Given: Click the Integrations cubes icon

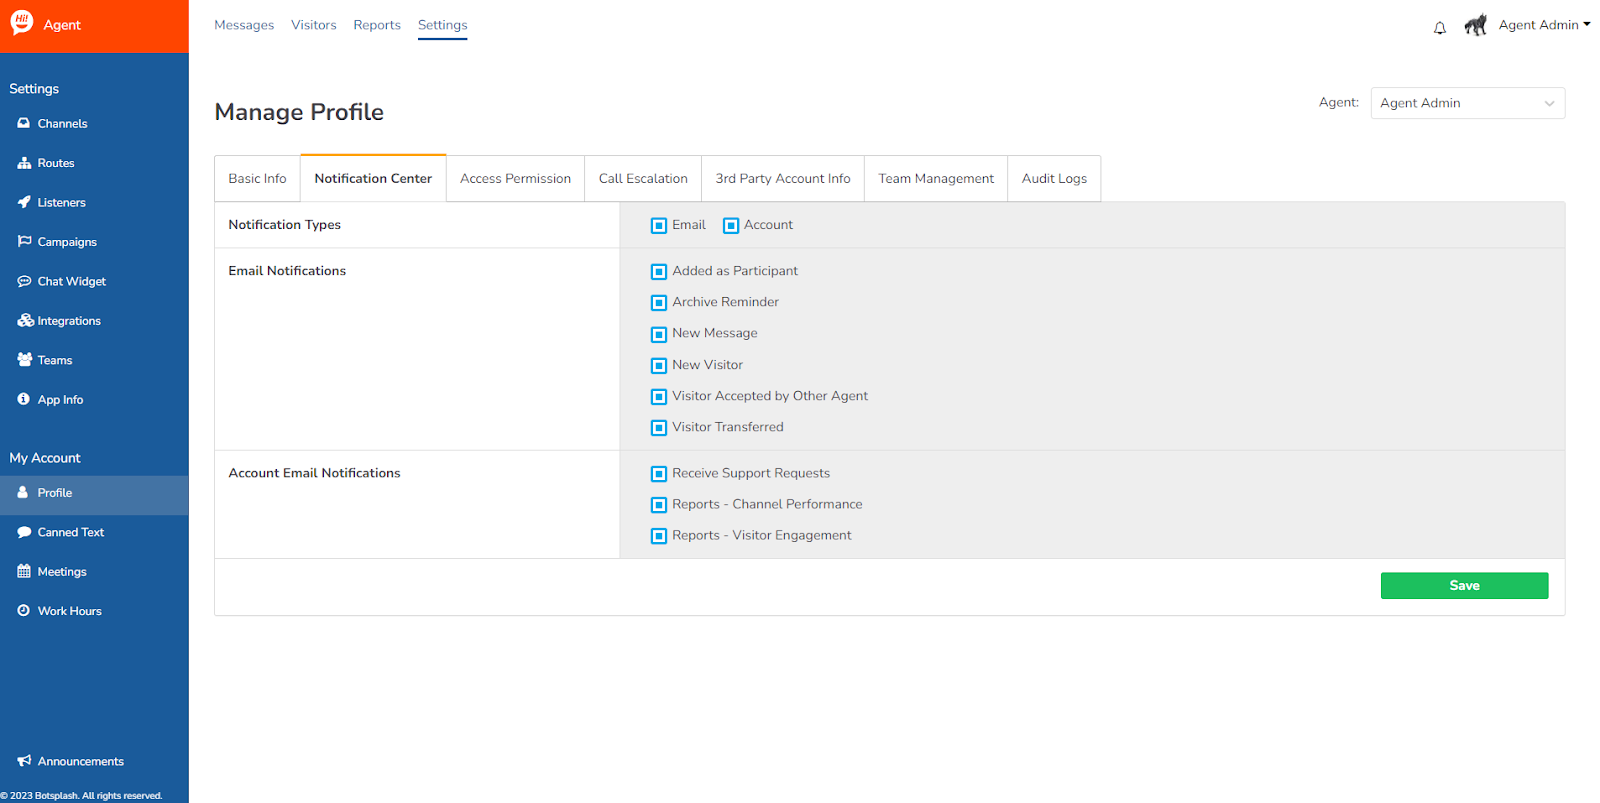Looking at the screenshot, I should (x=25, y=320).
